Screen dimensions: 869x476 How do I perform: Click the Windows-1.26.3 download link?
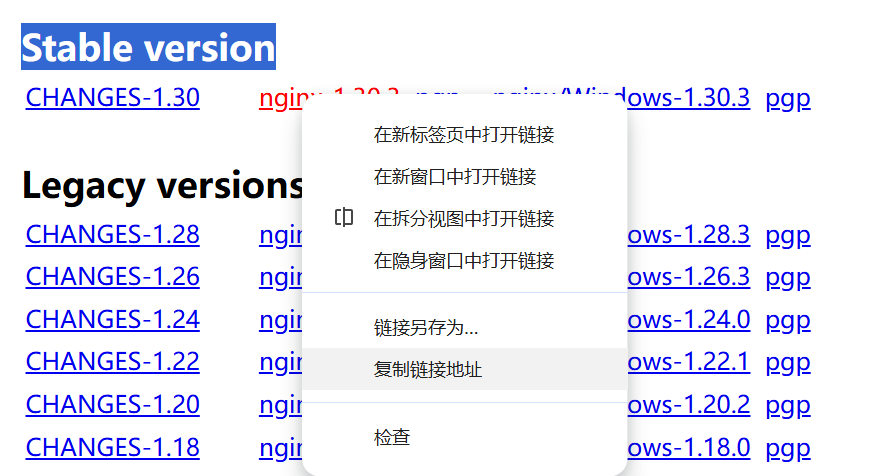coord(689,277)
